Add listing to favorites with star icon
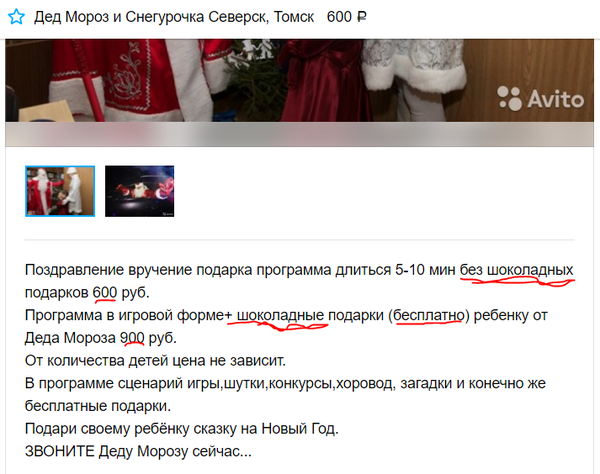Screen dimensions: 600x474 [x=16, y=17]
